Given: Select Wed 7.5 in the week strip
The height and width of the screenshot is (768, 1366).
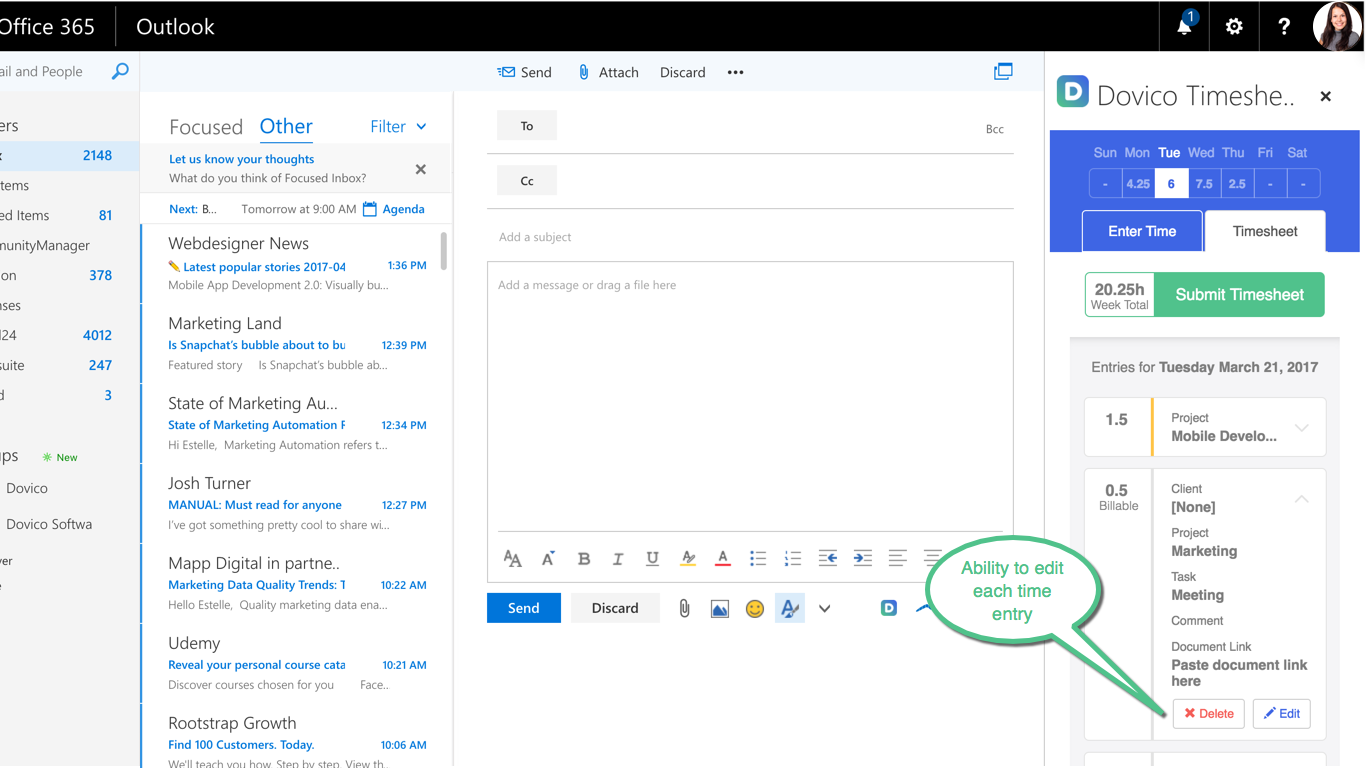Looking at the screenshot, I should (1204, 183).
